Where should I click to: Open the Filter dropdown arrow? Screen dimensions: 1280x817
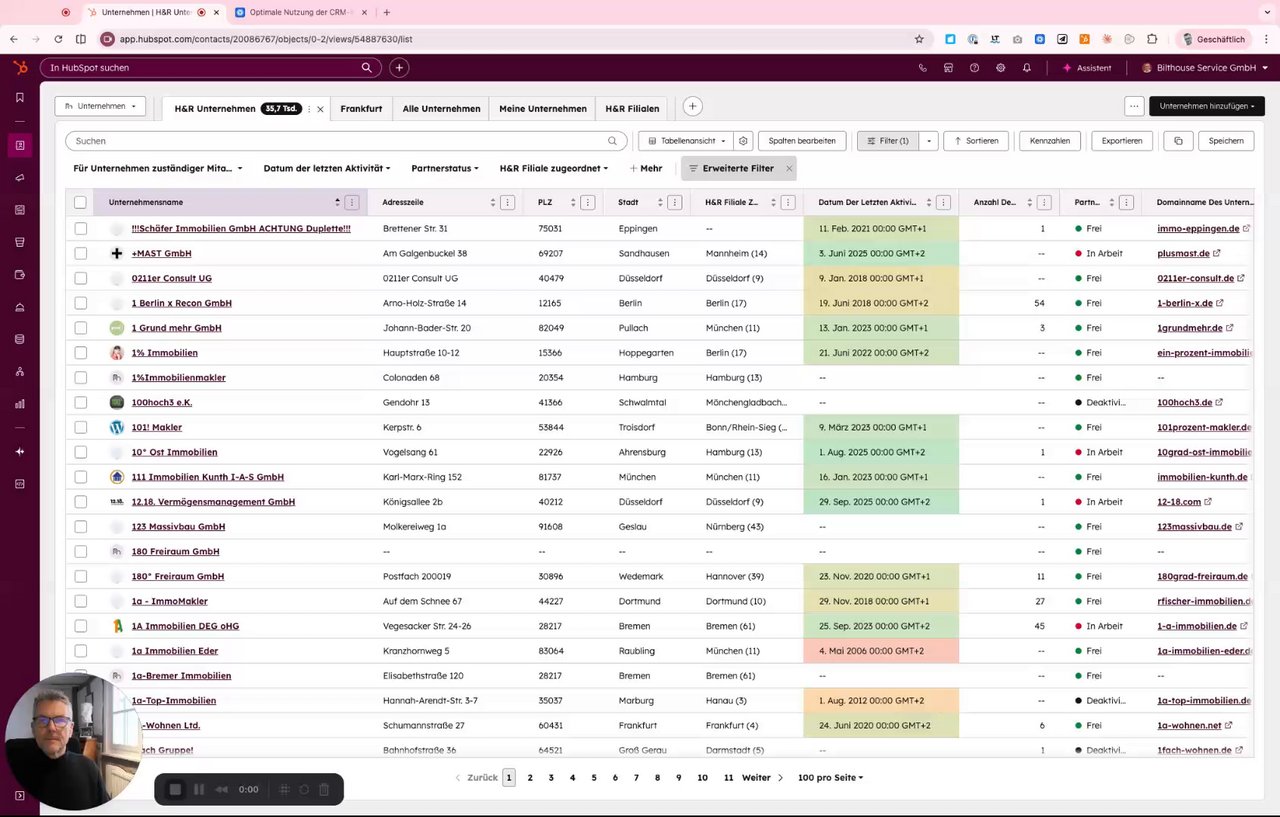click(928, 141)
